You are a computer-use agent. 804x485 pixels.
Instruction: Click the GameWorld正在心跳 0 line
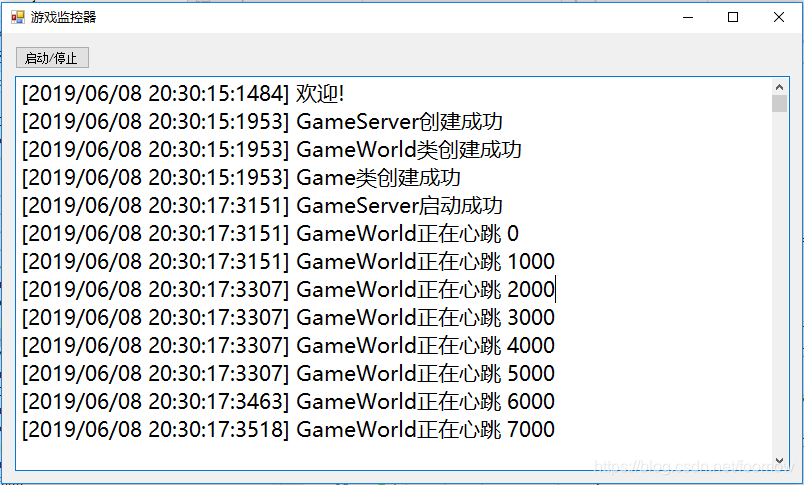pos(270,234)
